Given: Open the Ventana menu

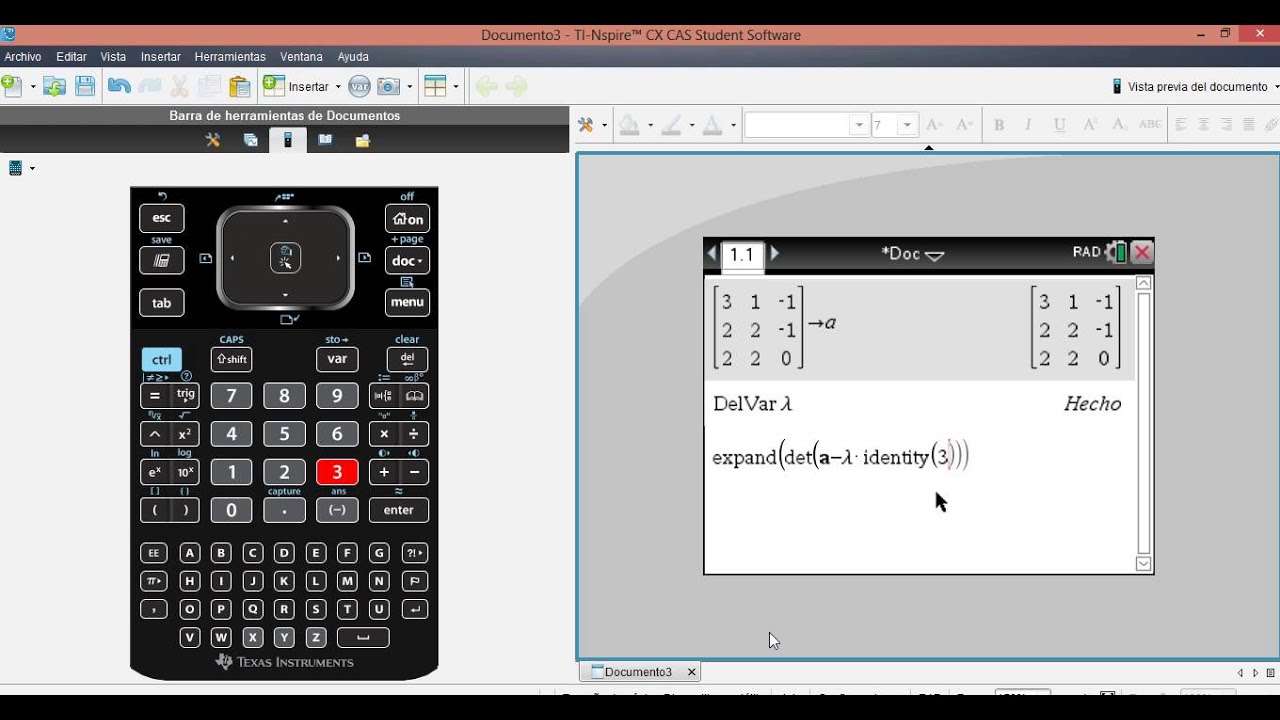Looking at the screenshot, I should [x=301, y=57].
